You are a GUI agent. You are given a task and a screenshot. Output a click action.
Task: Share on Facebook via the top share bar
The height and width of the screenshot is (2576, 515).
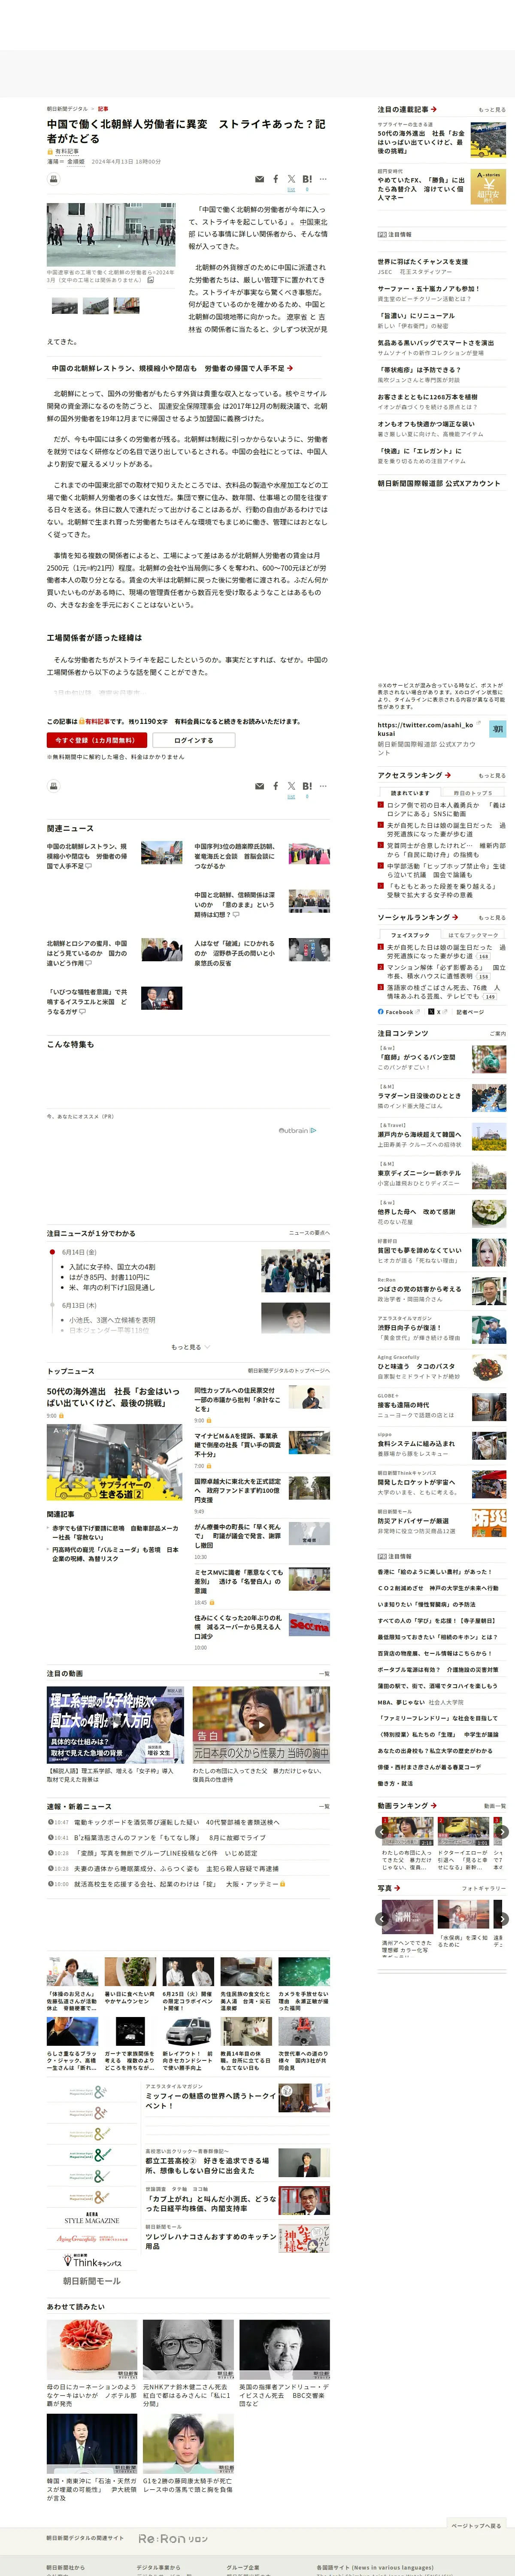tap(276, 179)
